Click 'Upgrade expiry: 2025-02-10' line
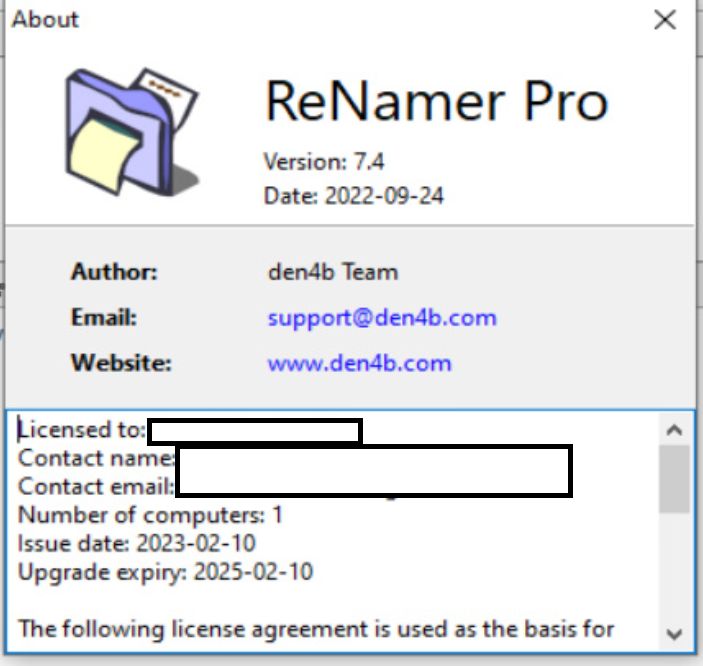 (165, 572)
